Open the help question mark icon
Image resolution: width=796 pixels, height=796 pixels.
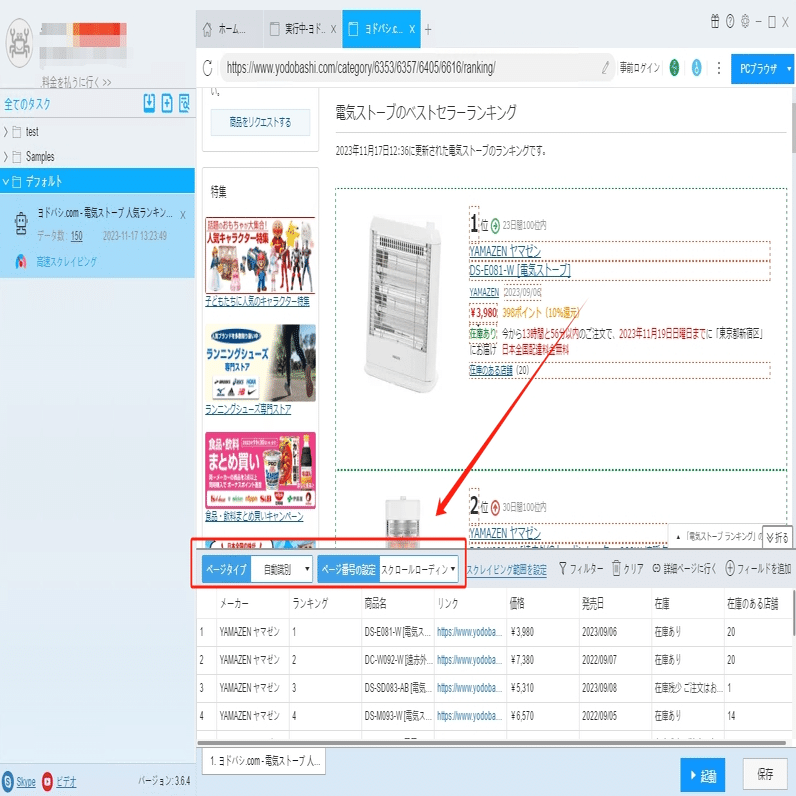tap(730, 21)
